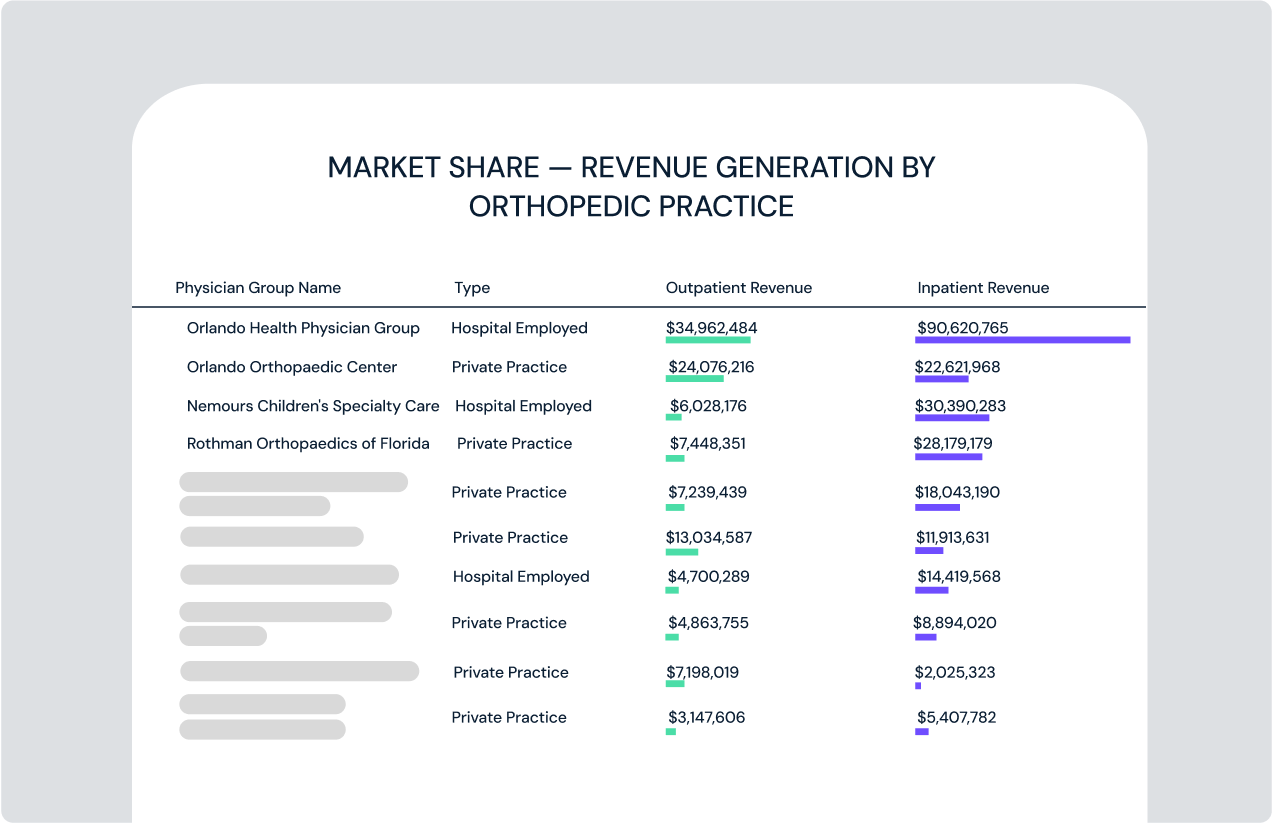The width and height of the screenshot is (1272, 826).
Task: Select the Hospital Employed label for Nemours
Action: click(x=523, y=406)
